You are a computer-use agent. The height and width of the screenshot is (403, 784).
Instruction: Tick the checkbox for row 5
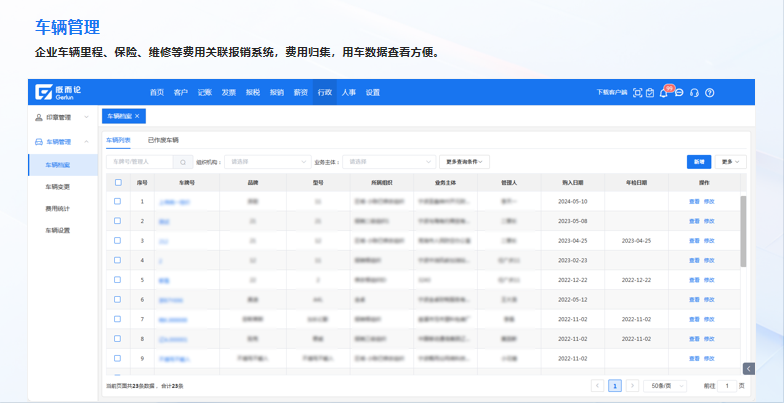pyautogui.click(x=118, y=280)
